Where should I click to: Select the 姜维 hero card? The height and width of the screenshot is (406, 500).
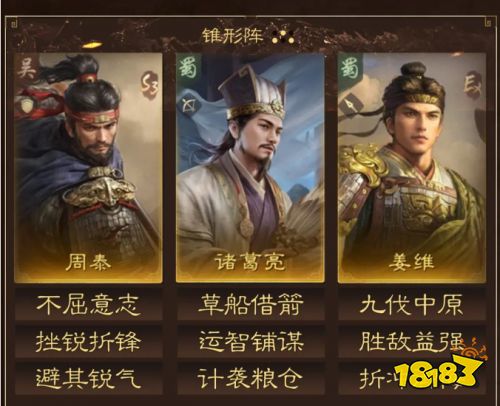click(x=412, y=168)
